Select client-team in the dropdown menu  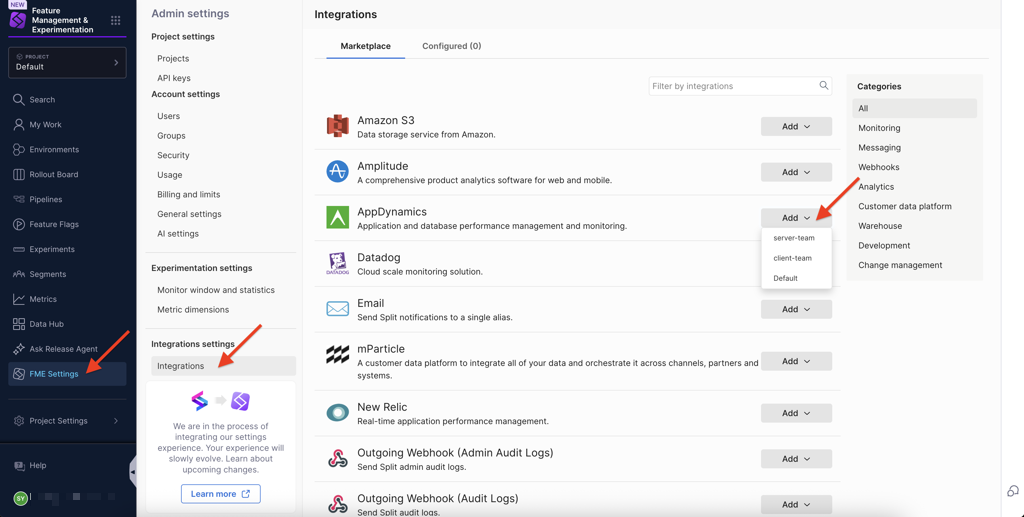click(792, 258)
